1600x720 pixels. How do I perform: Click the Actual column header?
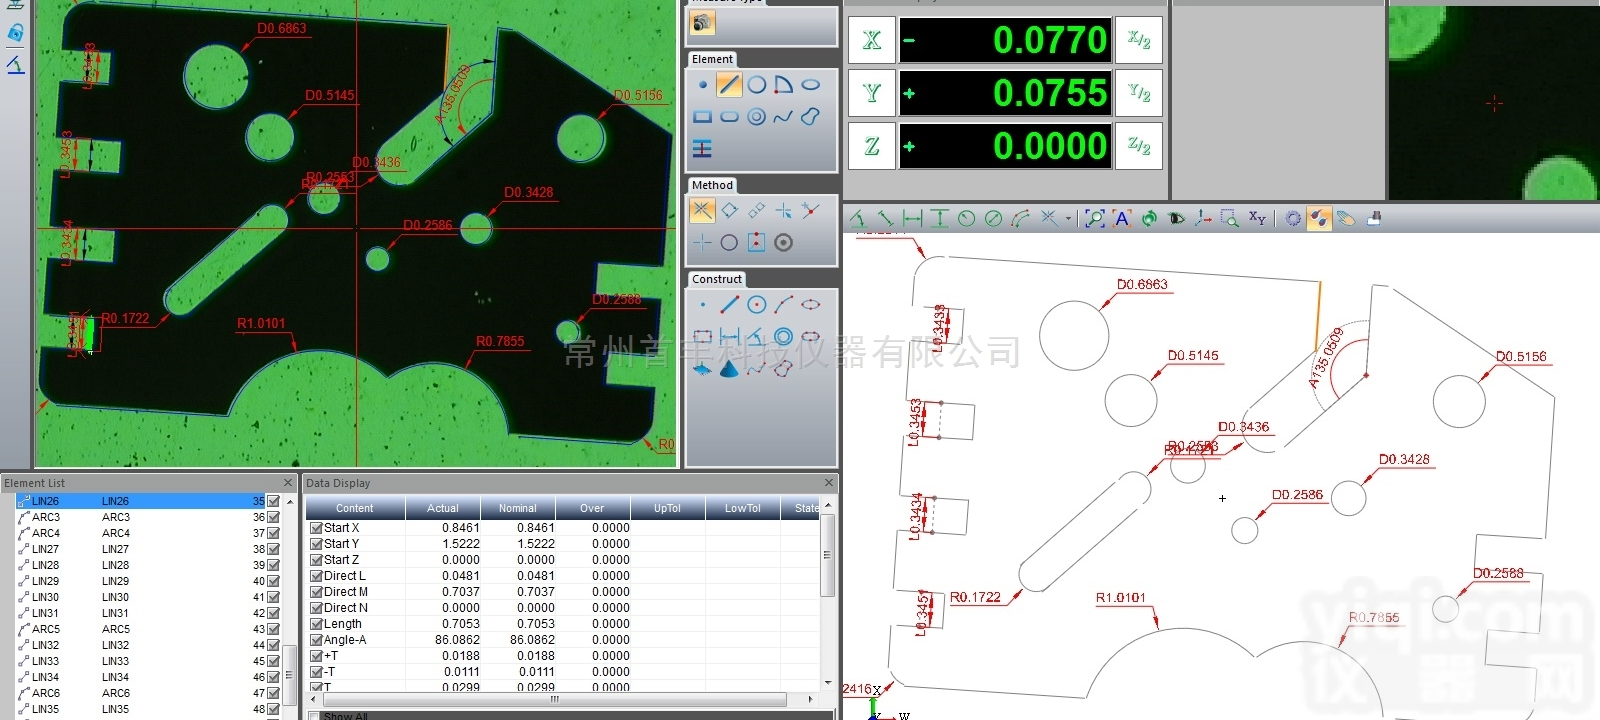(x=443, y=508)
